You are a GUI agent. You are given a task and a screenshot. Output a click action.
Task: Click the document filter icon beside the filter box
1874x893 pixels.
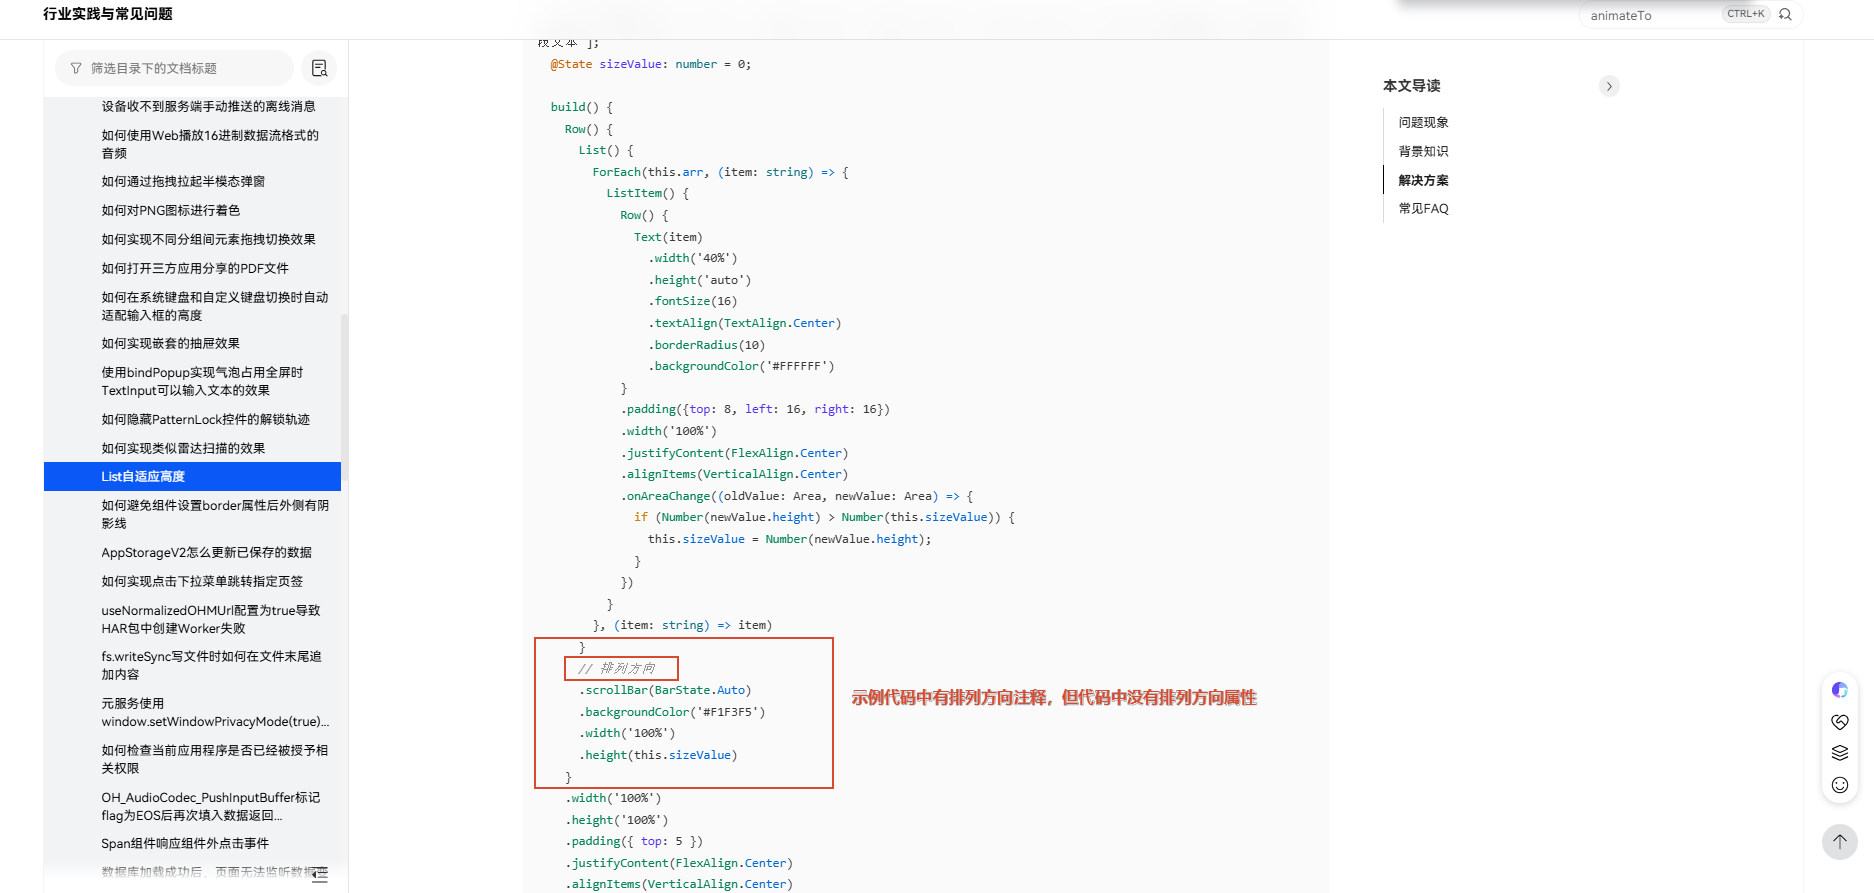(x=319, y=68)
